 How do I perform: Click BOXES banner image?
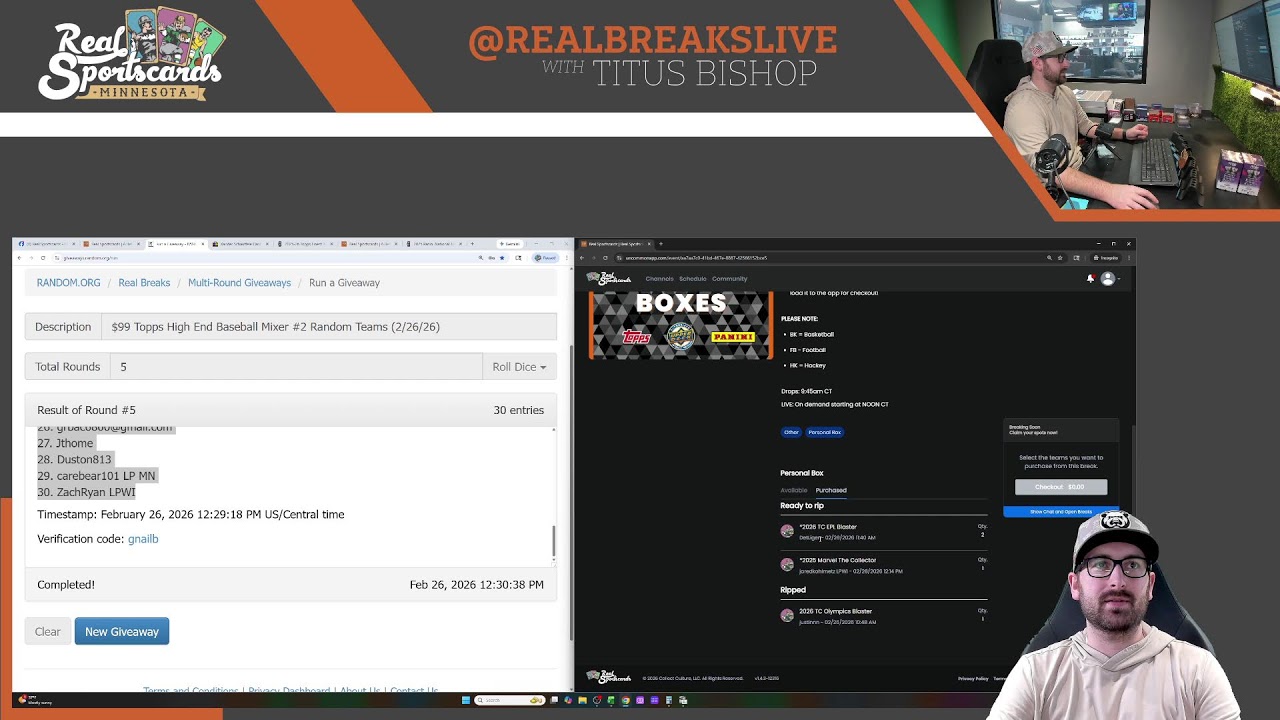point(681,325)
